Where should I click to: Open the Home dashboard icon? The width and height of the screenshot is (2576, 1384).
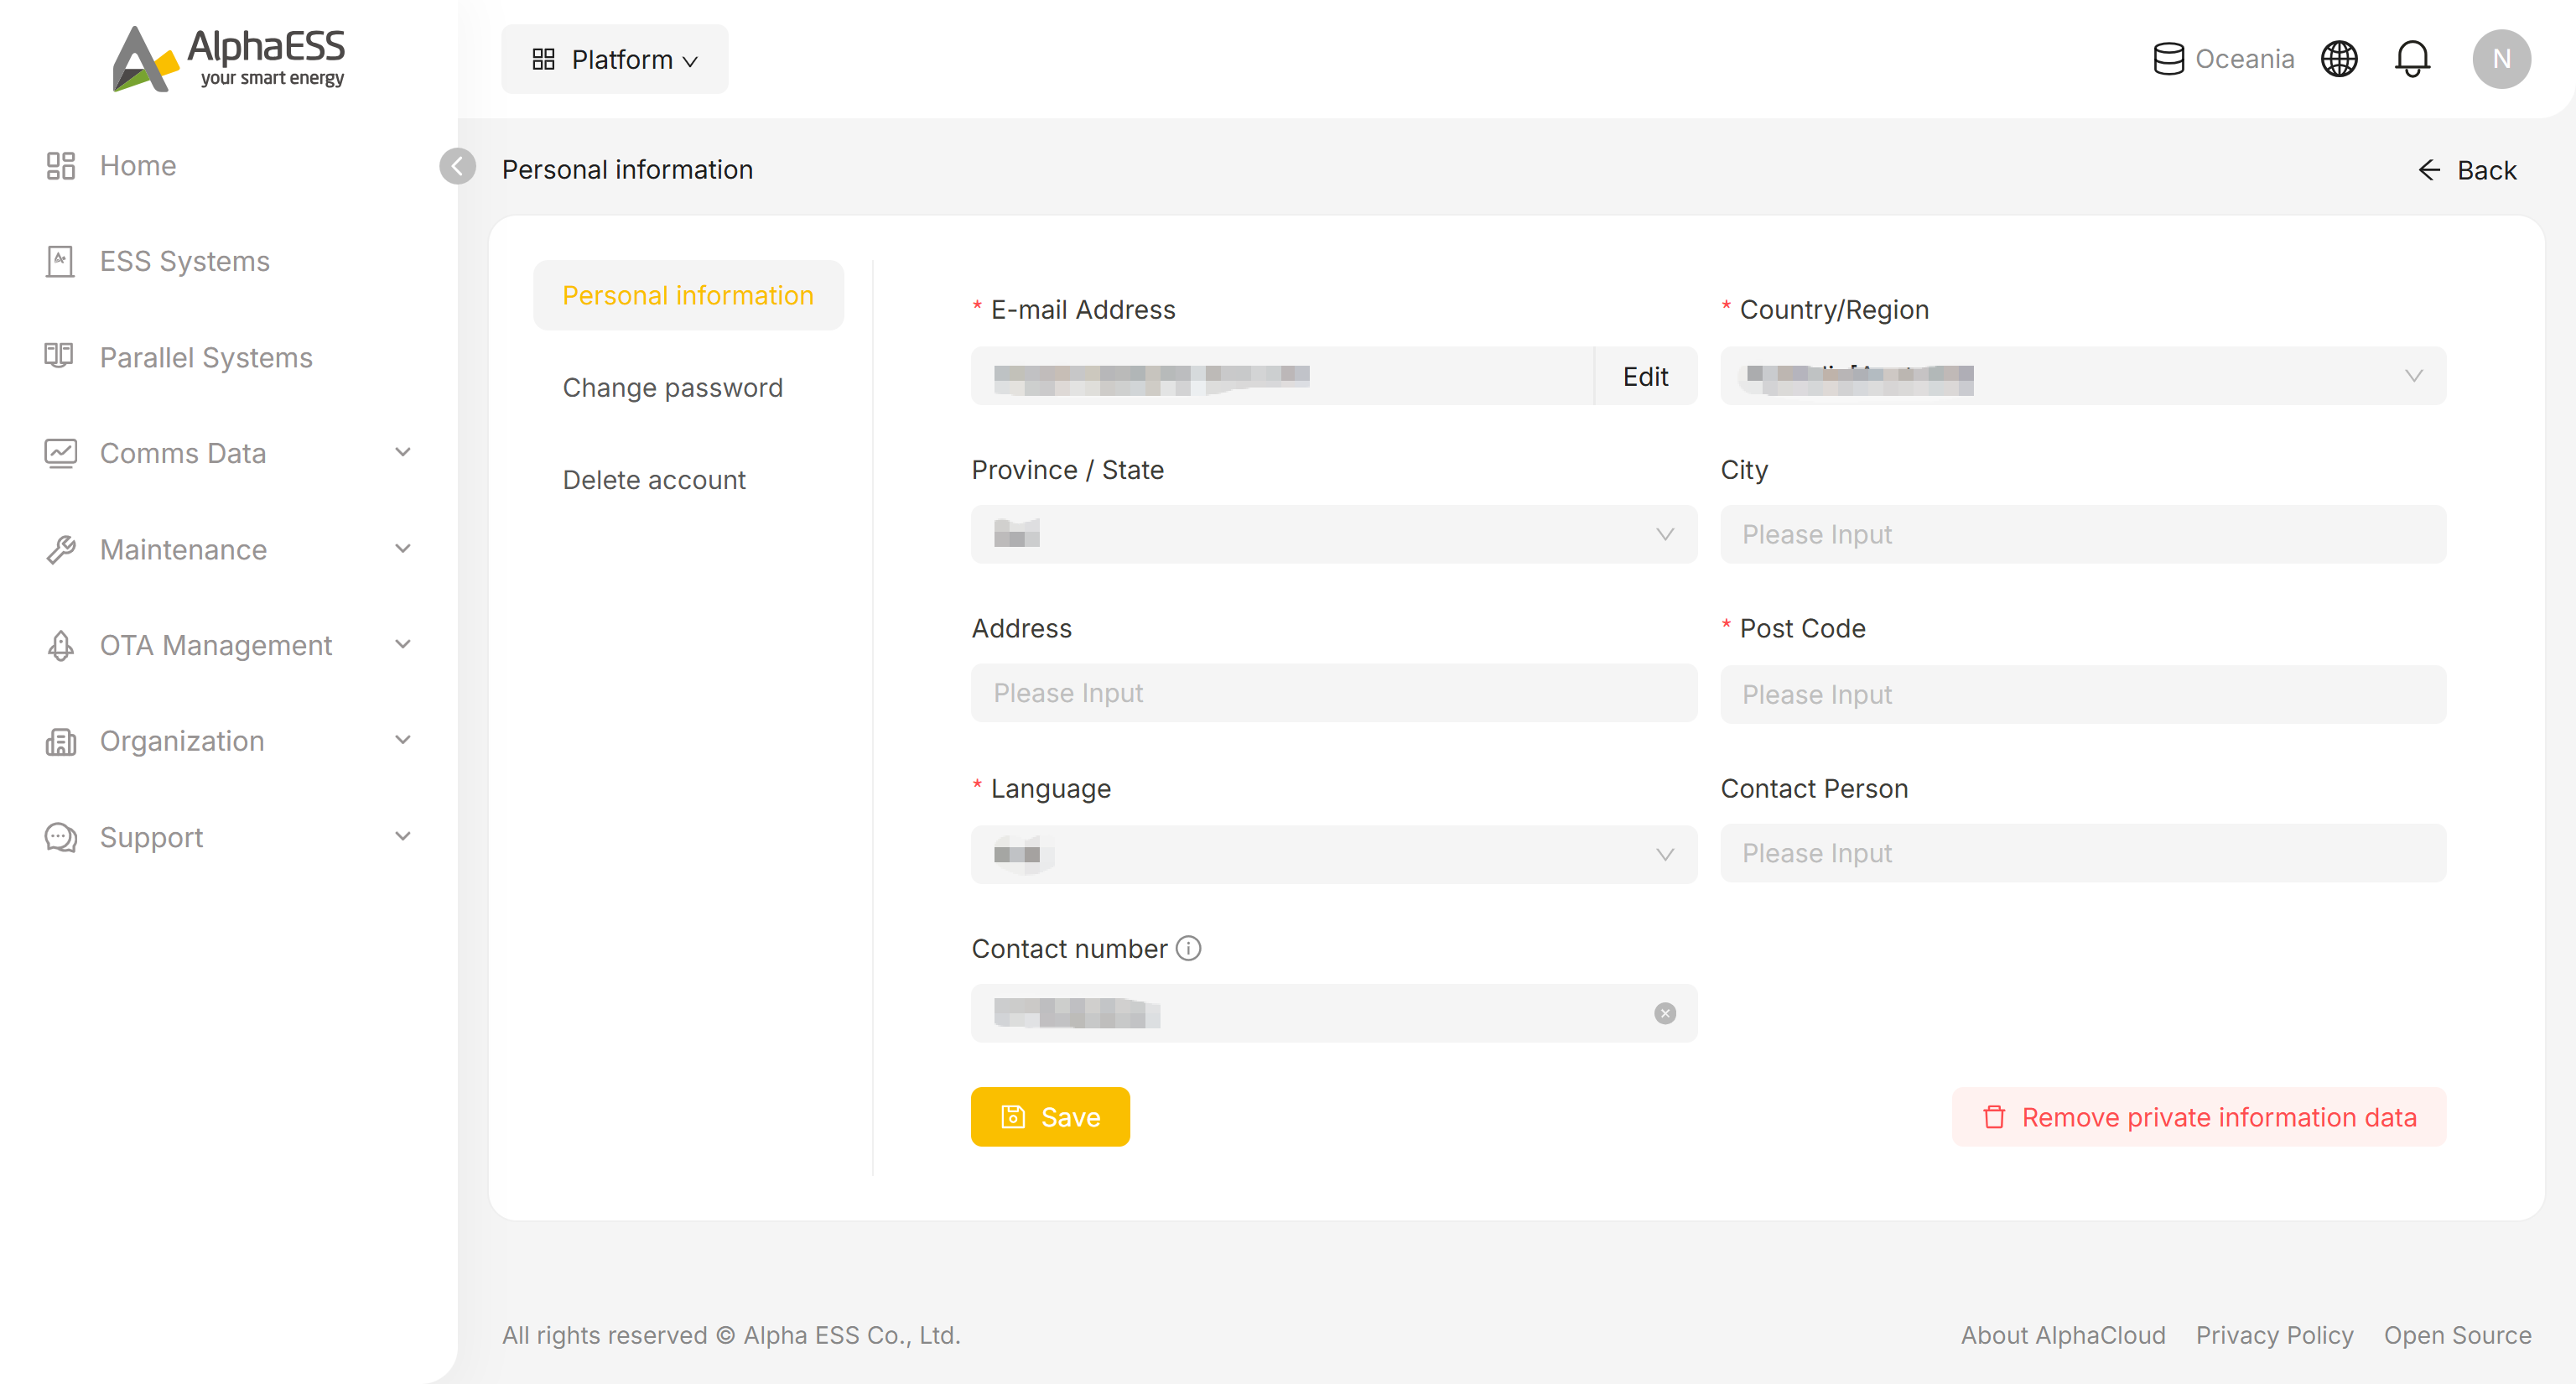tap(60, 165)
